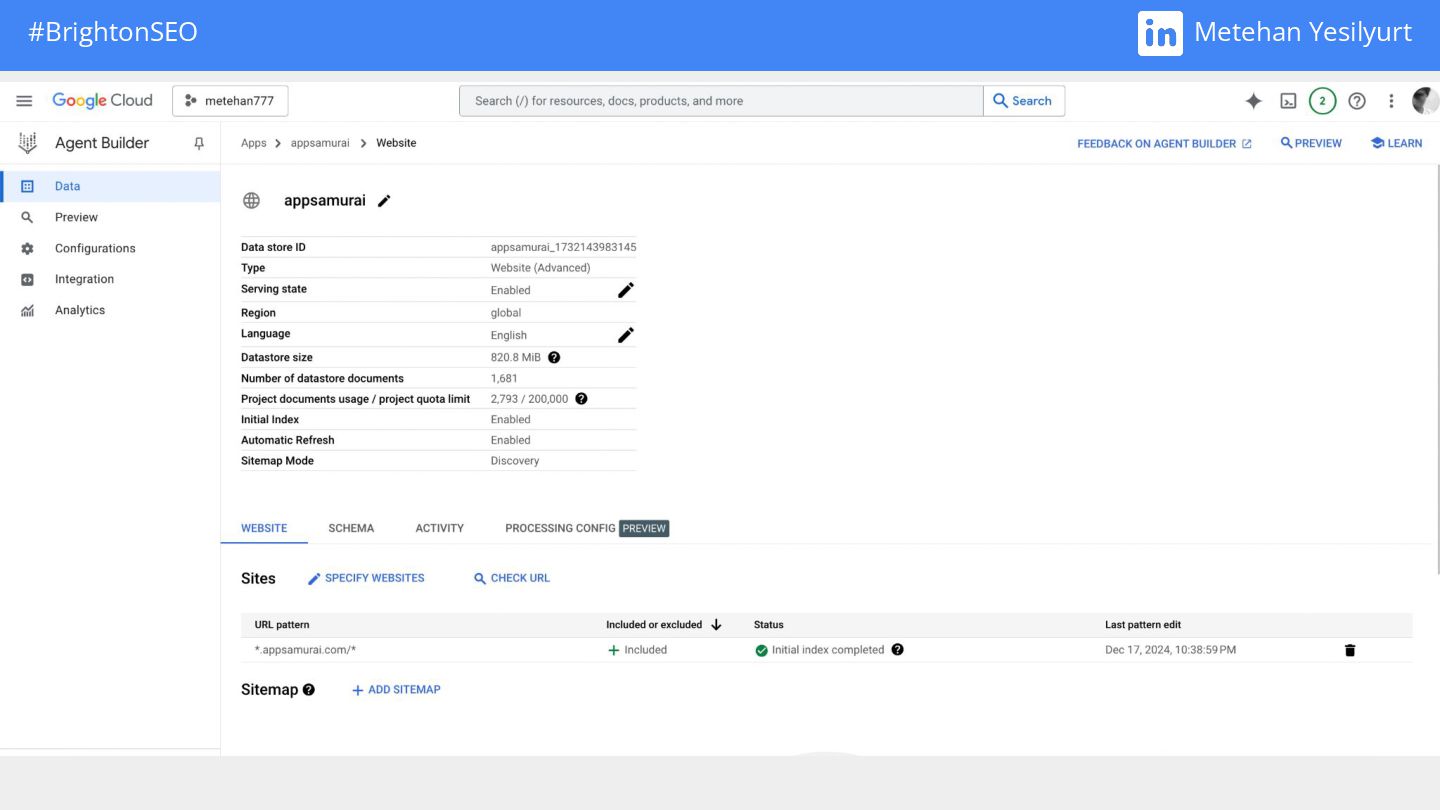Image resolution: width=1440 pixels, height=810 pixels.
Task: Click the Configurations gear icon
Action: [27, 248]
